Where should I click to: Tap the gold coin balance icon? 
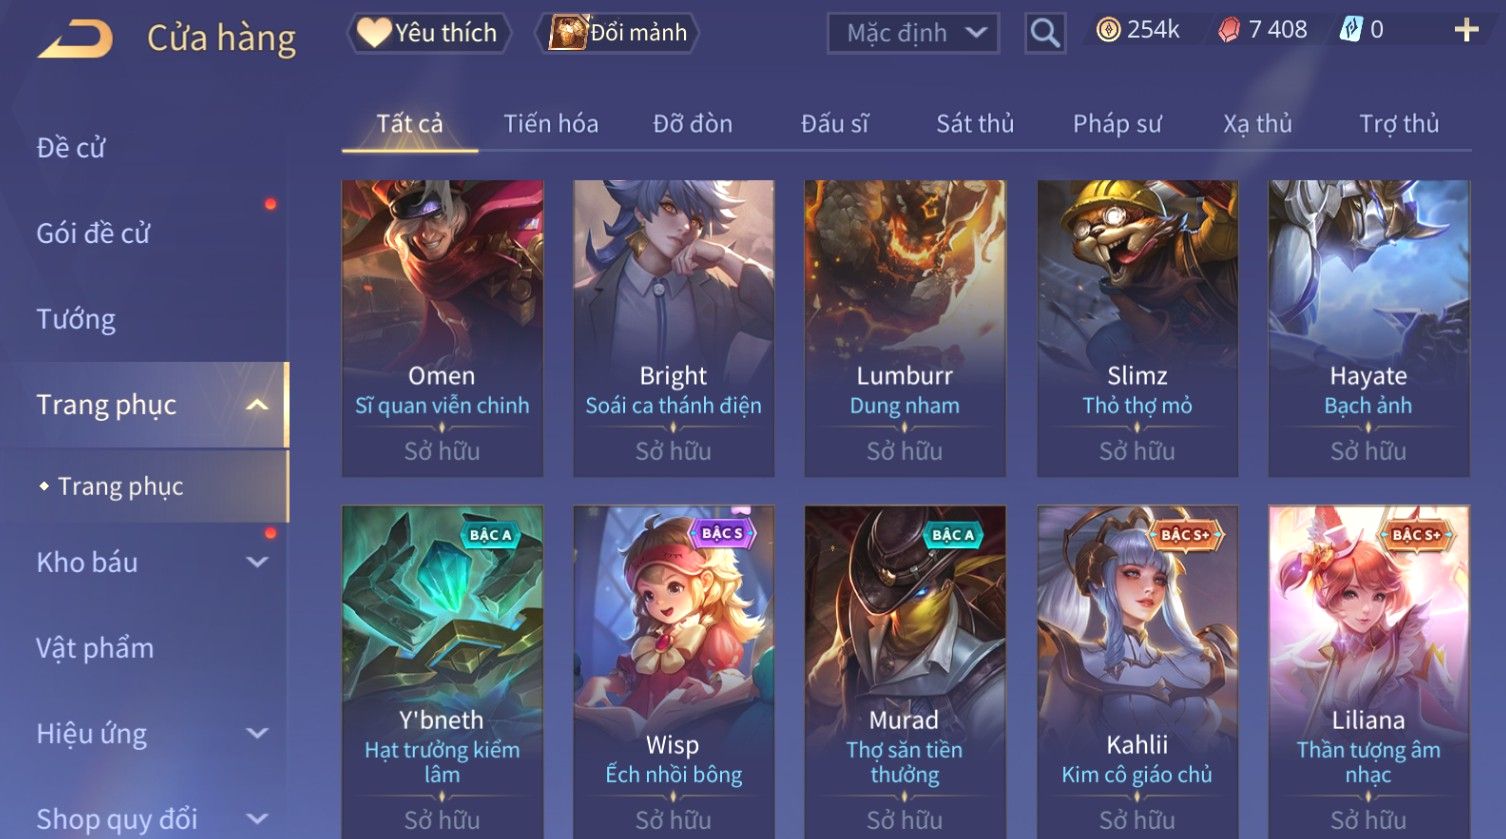(x=1108, y=30)
